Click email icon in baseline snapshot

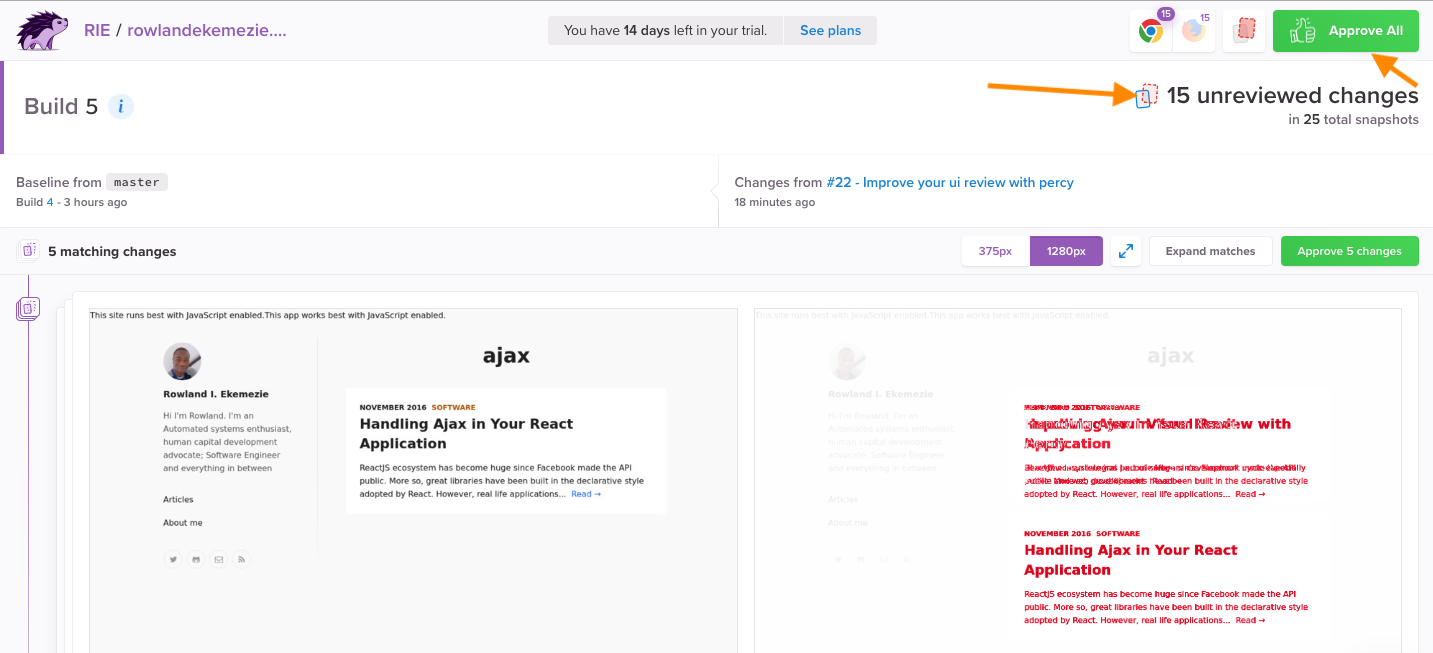click(219, 559)
